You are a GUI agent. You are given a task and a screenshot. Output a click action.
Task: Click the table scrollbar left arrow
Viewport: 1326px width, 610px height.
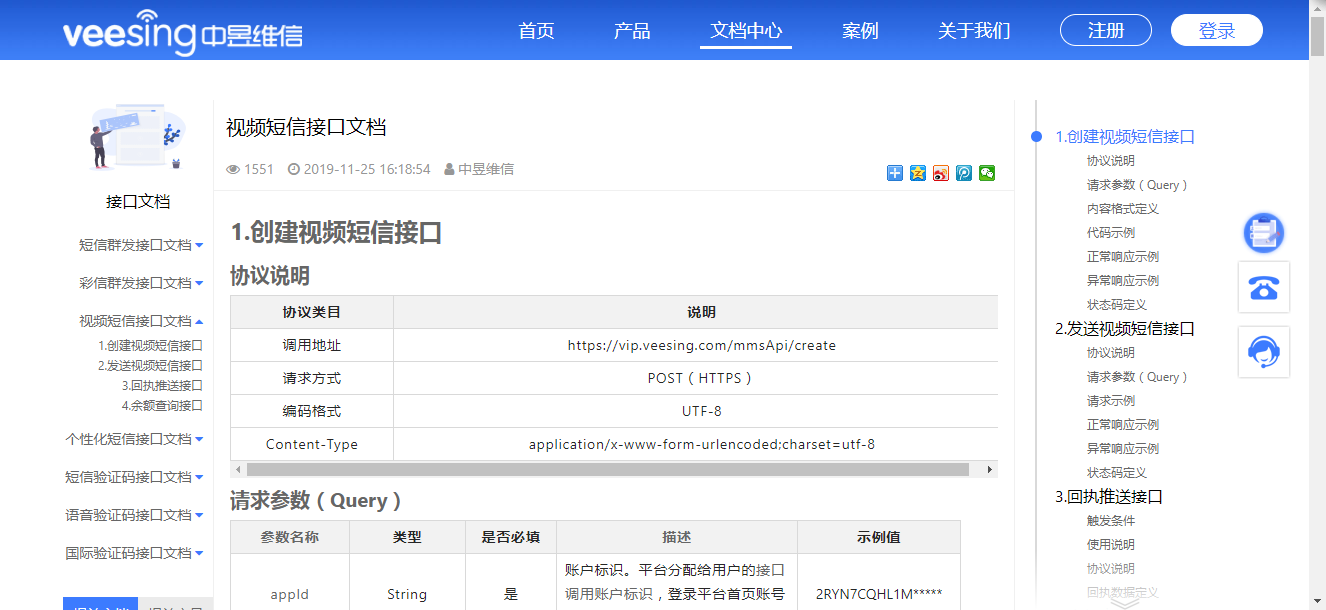[238, 469]
